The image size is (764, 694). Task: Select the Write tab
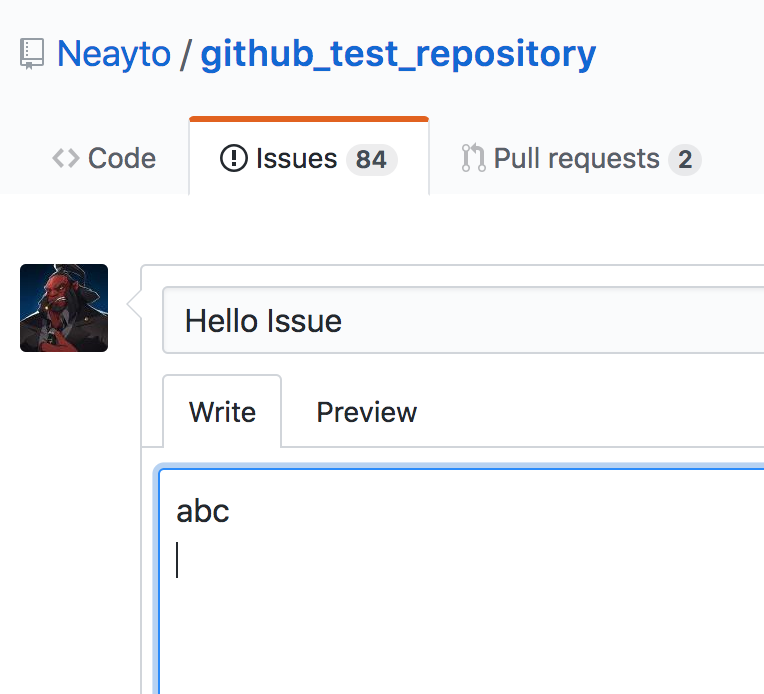(x=222, y=412)
